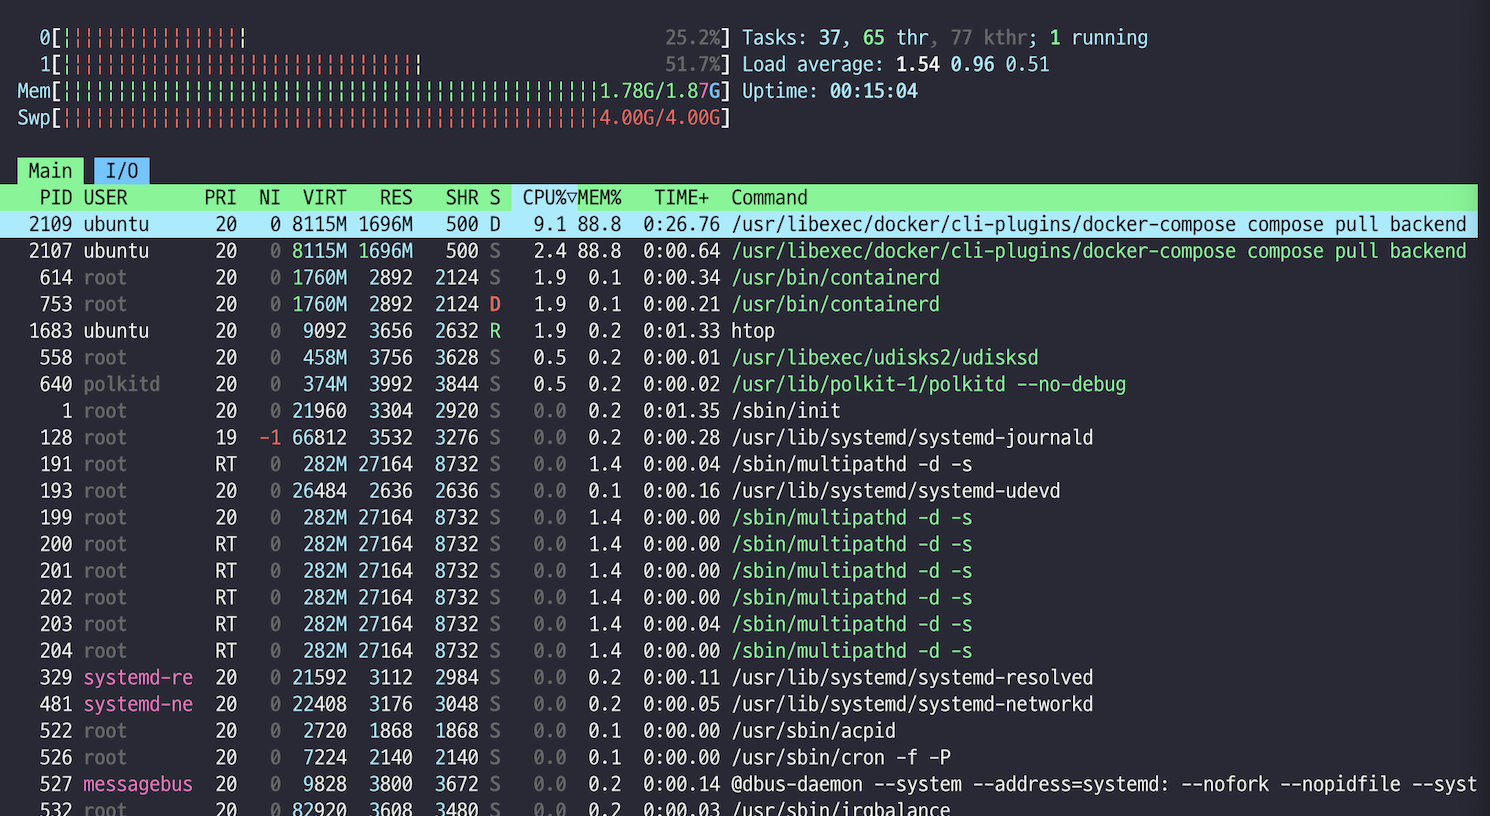Select the multipathd thread with PID 202
This screenshot has height=816, width=1490.
739,598
